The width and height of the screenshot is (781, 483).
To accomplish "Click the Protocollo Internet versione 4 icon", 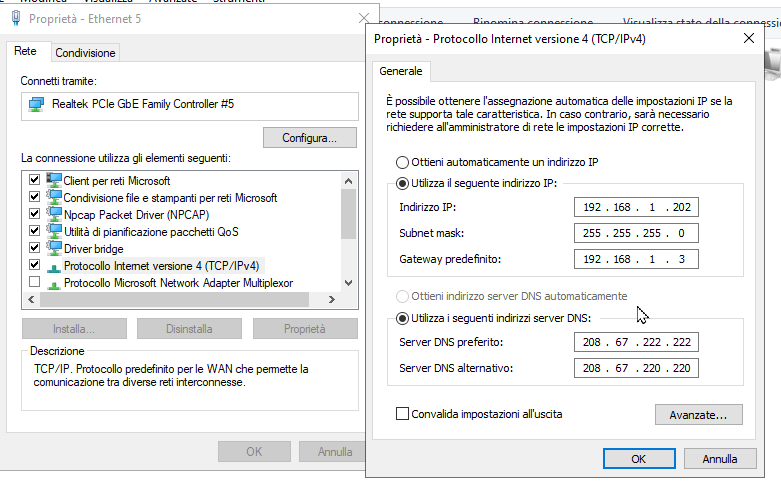I will [54, 266].
